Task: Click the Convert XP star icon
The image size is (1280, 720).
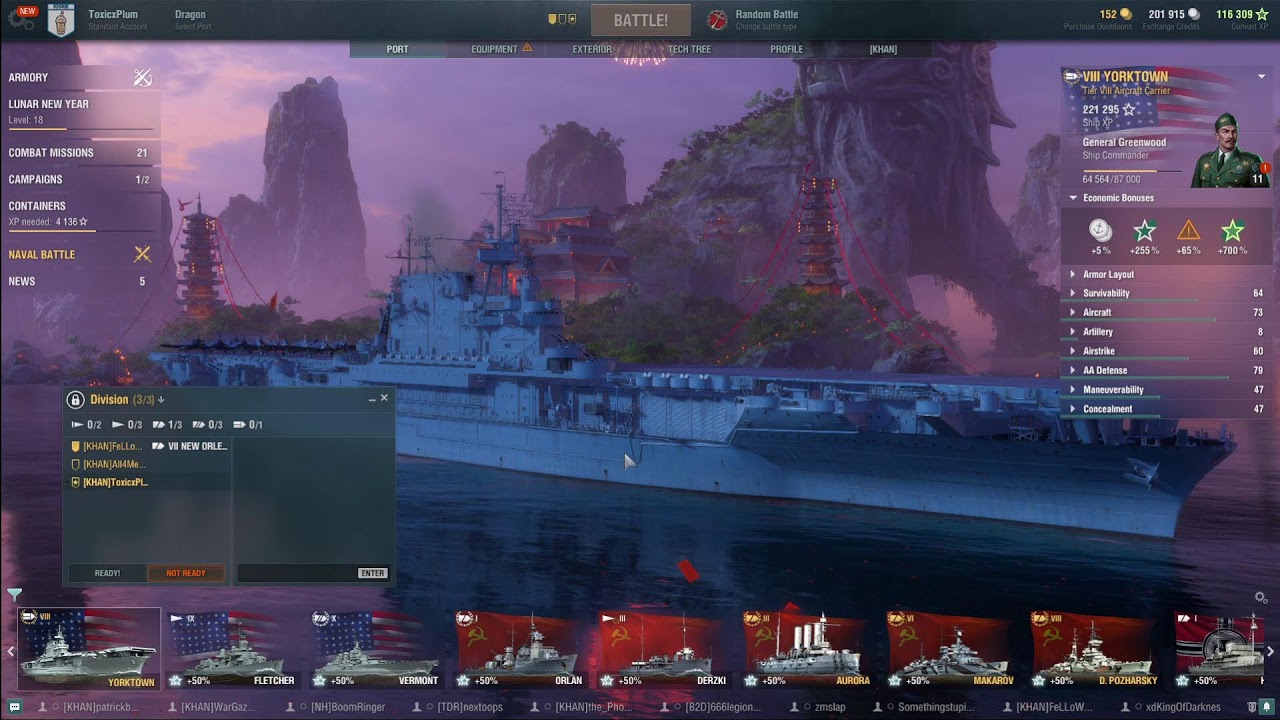Action: pos(1262,14)
